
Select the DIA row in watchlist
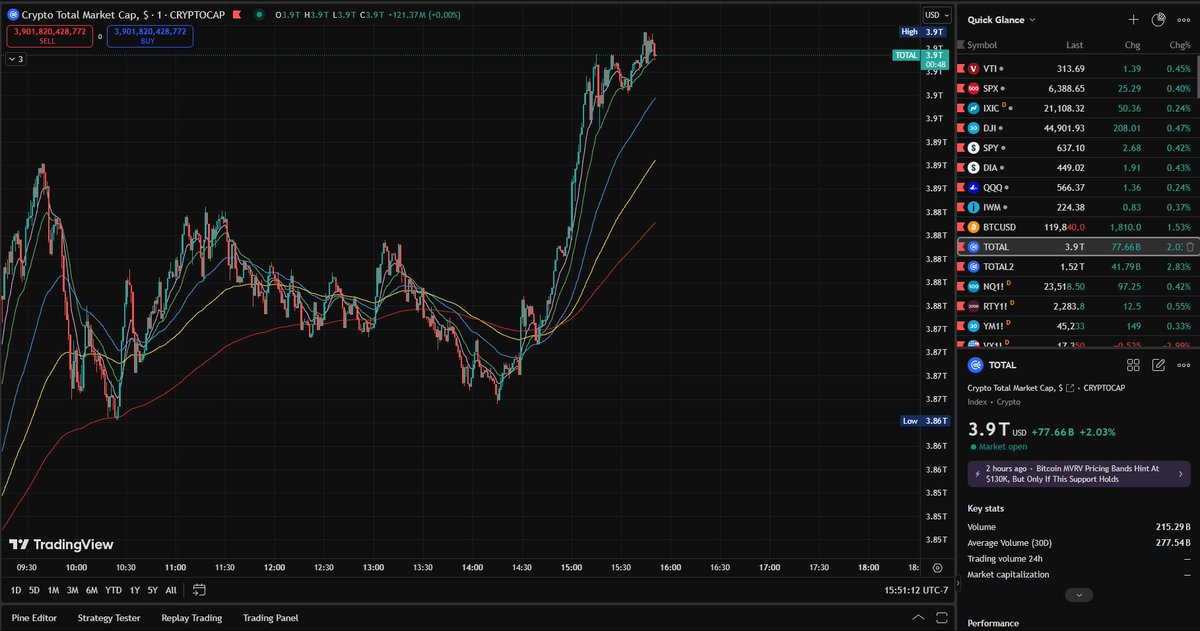click(1078, 167)
